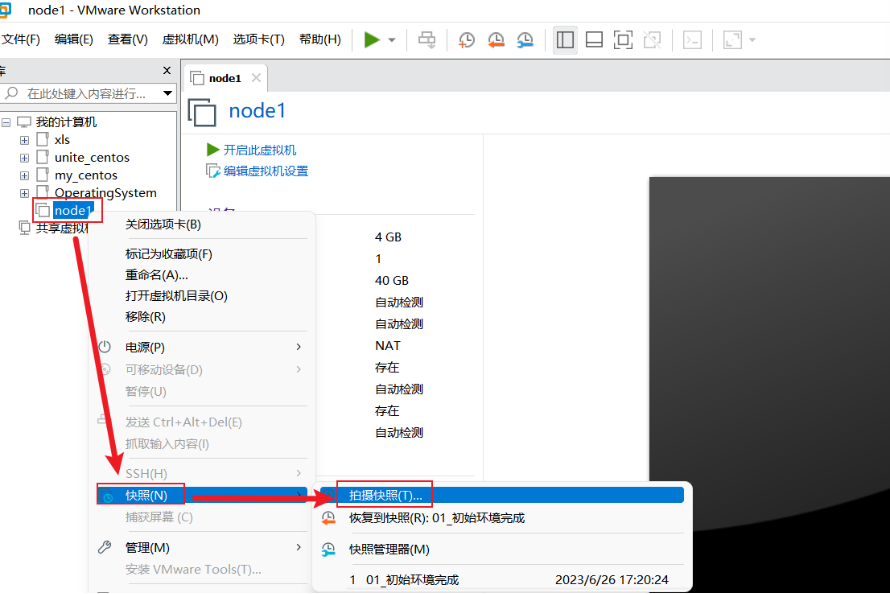Click the Take Snapshot toolbar icon
Screen dimensions: 890x594
click(x=467, y=40)
